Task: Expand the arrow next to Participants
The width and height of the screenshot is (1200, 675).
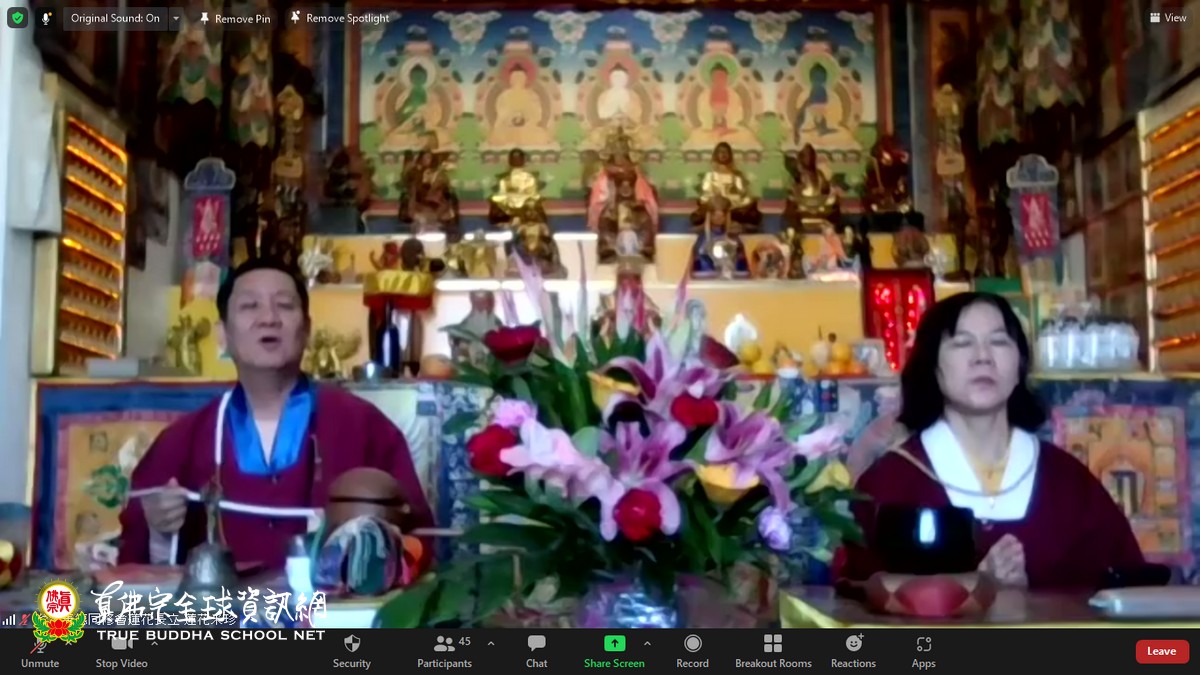Action: pos(490,643)
